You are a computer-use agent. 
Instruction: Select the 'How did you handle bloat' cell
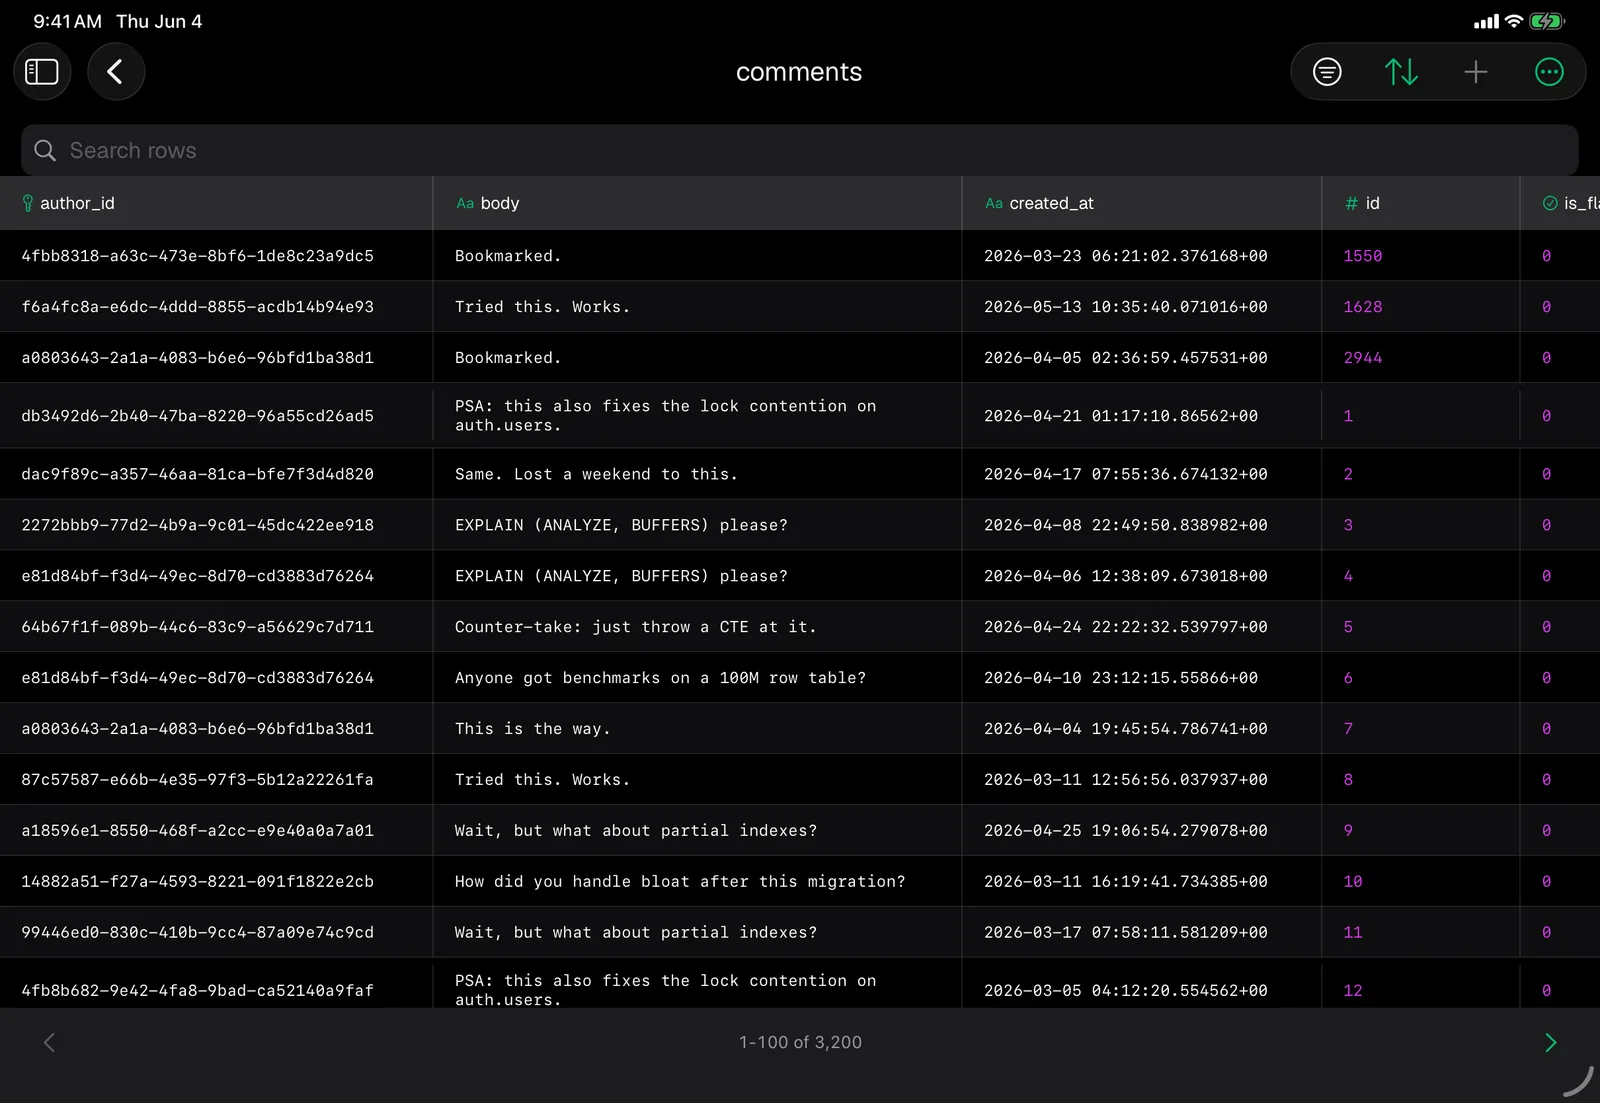point(697,881)
